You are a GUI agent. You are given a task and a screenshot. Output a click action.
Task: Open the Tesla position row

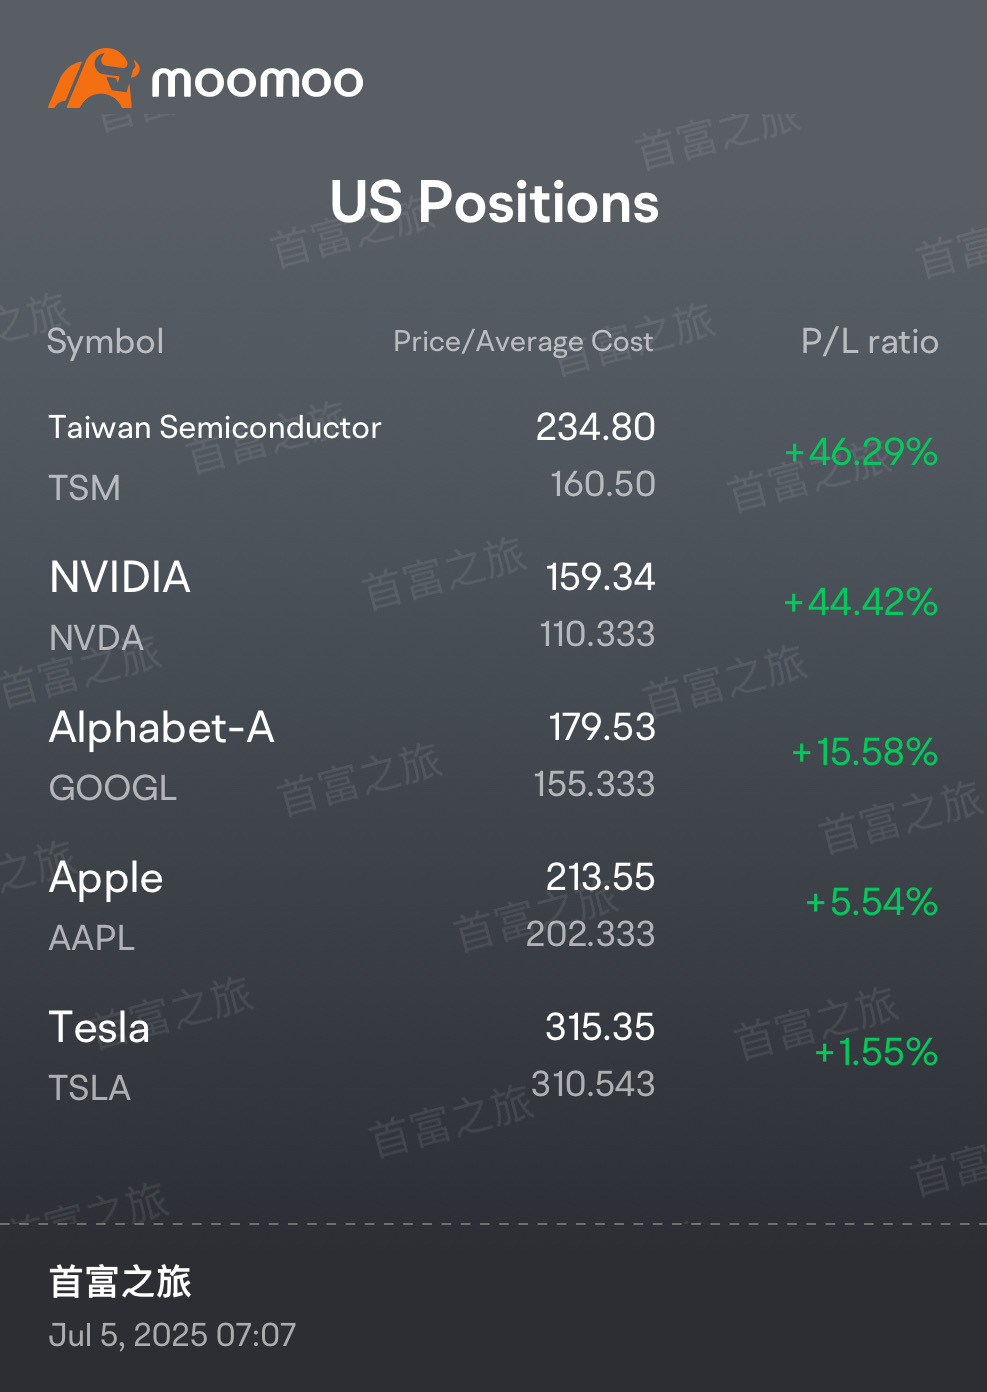click(x=493, y=1056)
